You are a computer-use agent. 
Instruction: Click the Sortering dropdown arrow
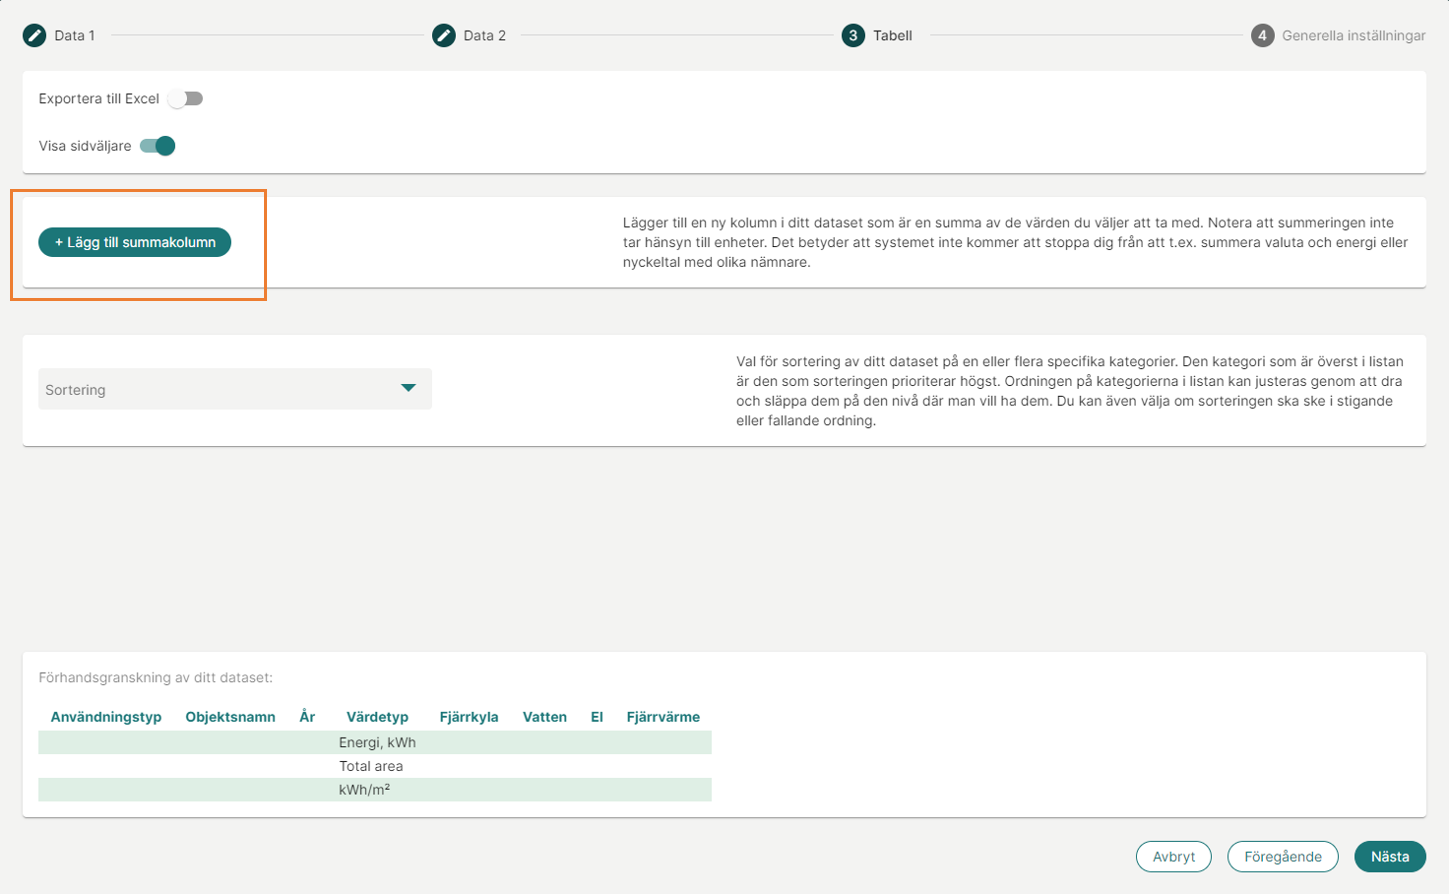(x=408, y=388)
